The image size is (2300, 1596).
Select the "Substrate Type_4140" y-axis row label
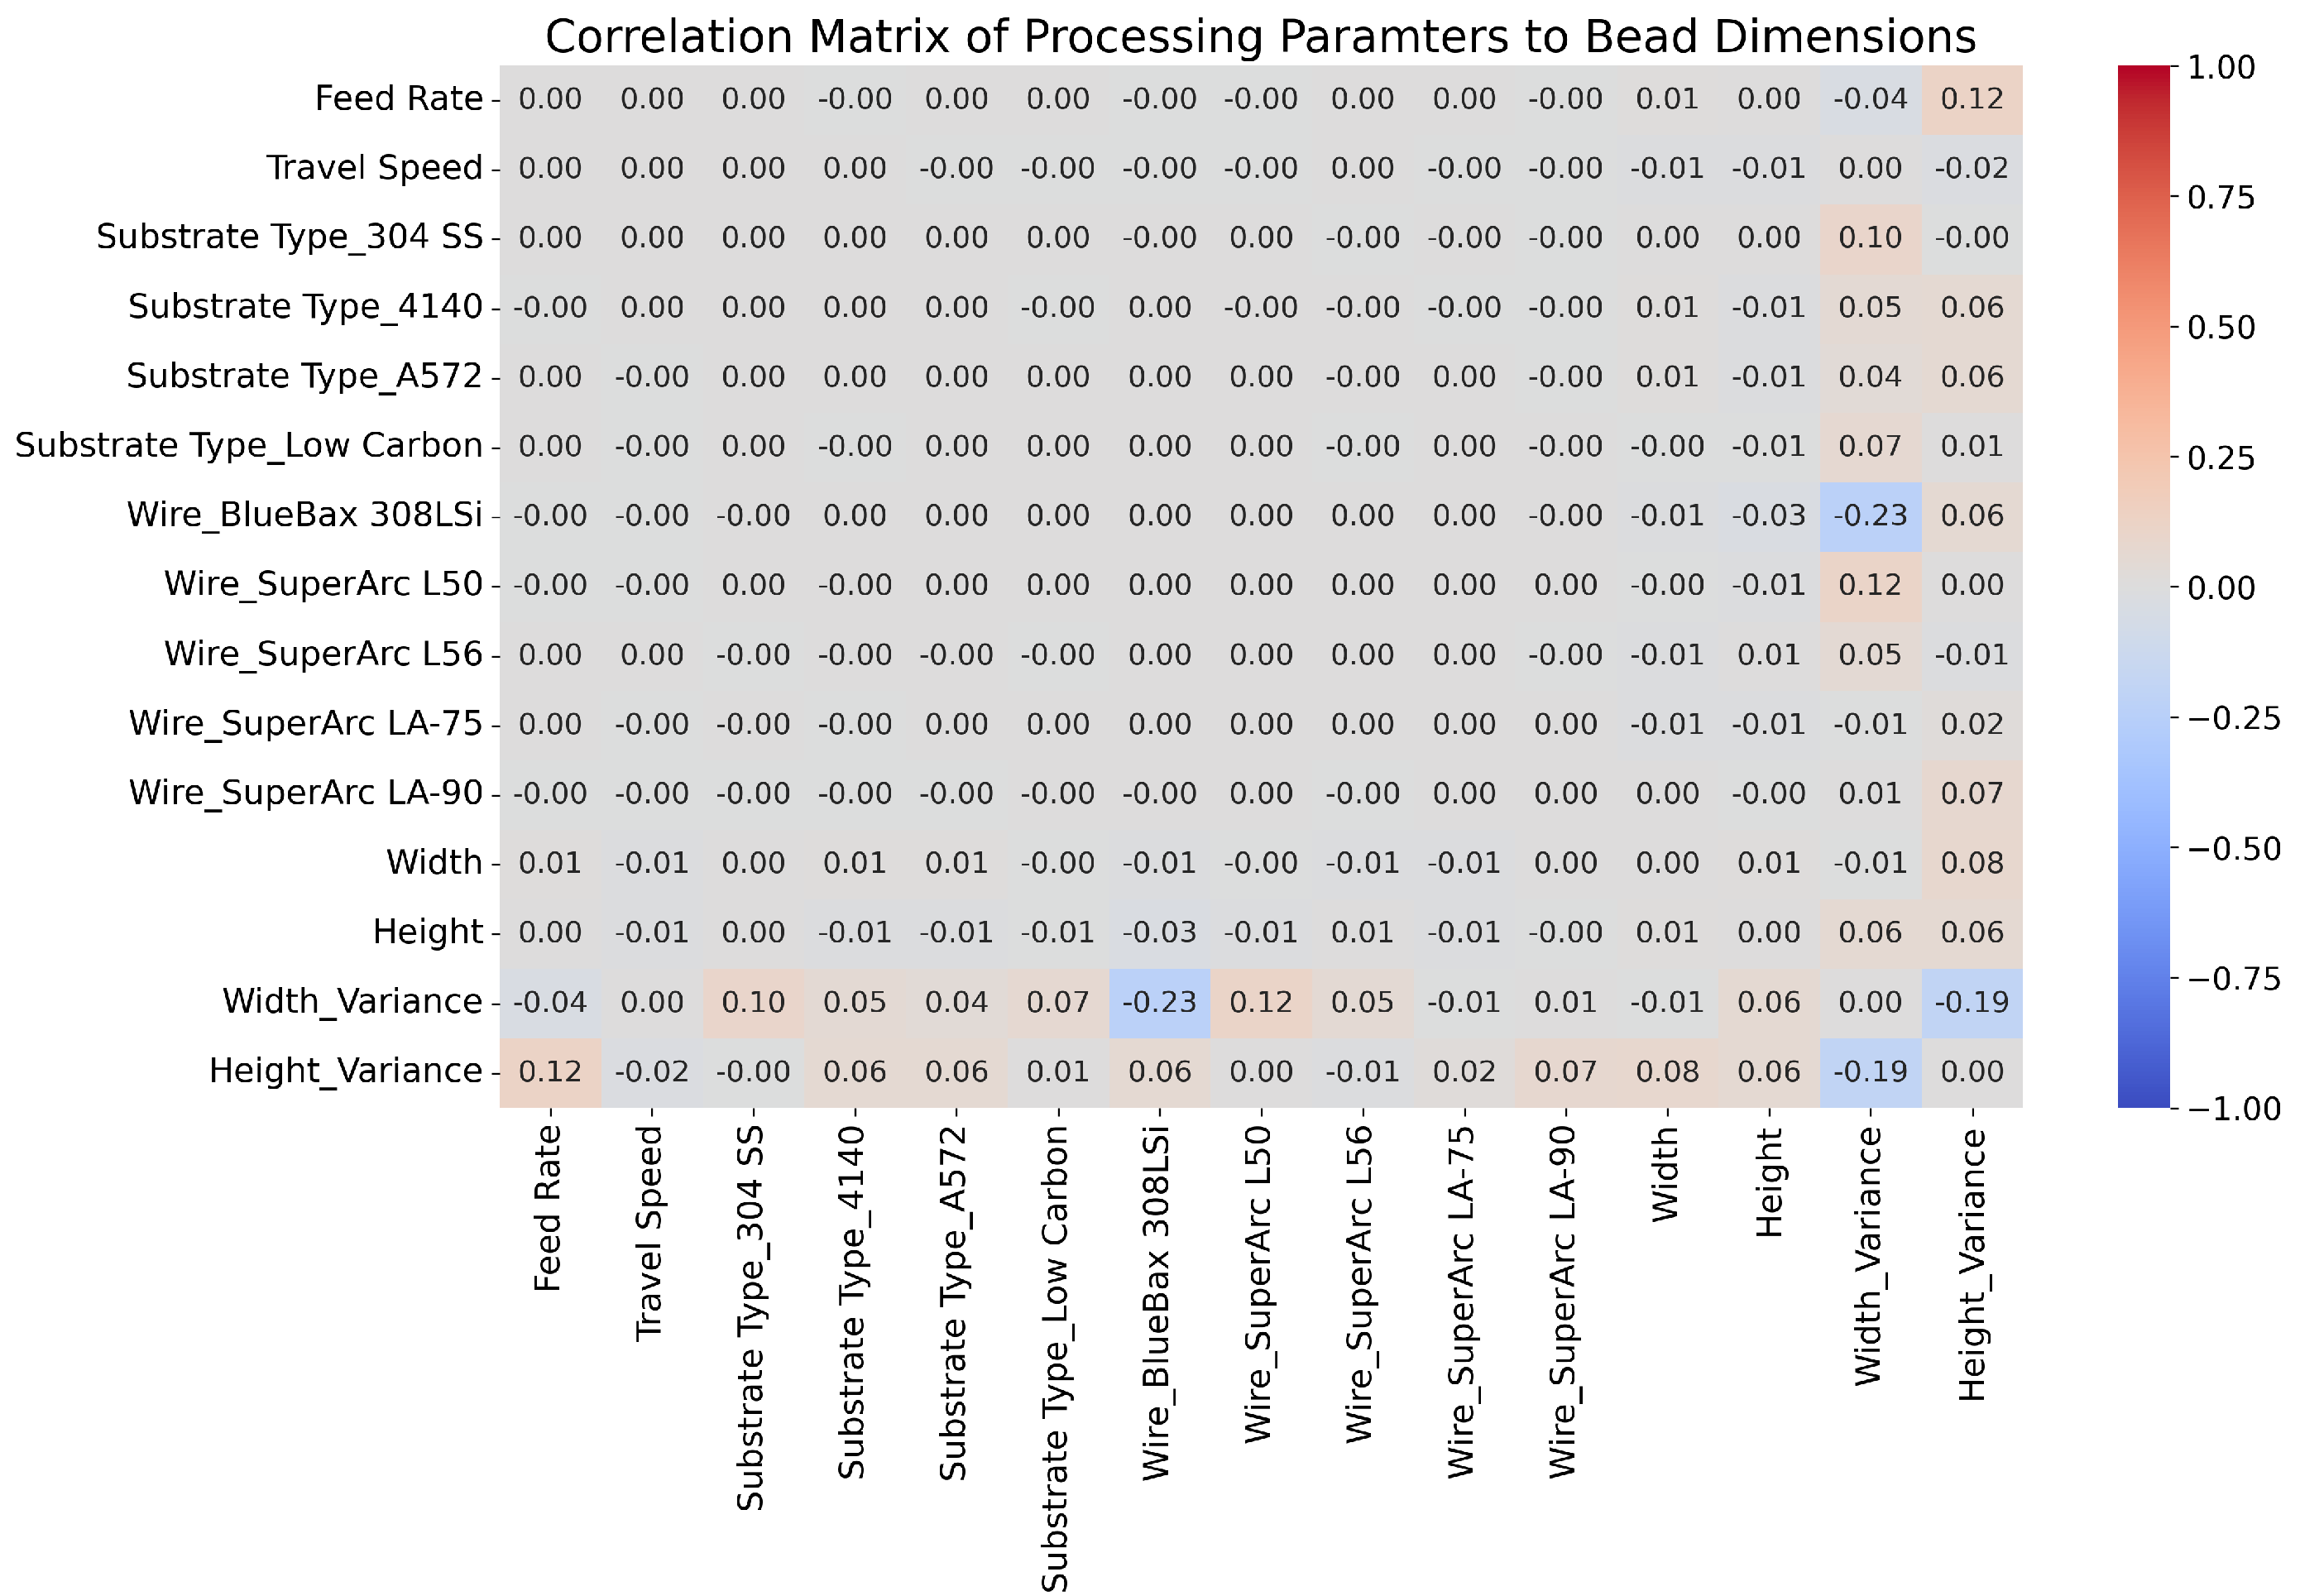(x=305, y=307)
